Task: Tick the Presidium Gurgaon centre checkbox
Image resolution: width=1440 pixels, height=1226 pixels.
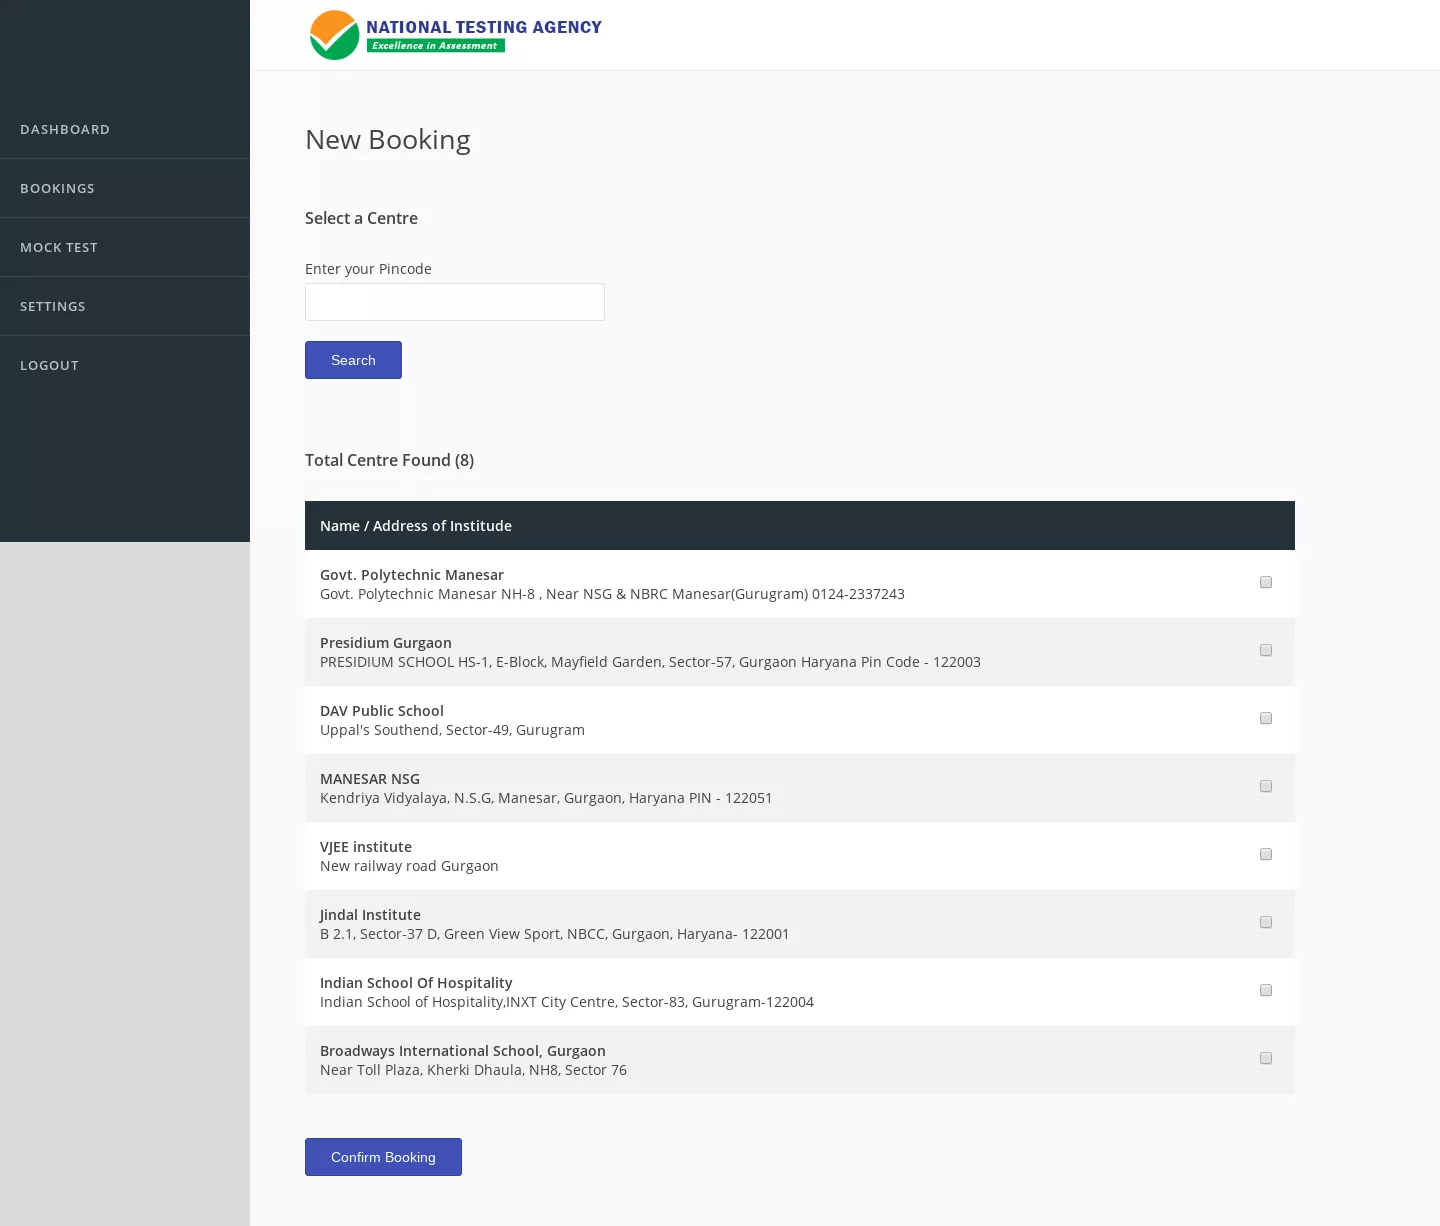Action: (x=1266, y=650)
